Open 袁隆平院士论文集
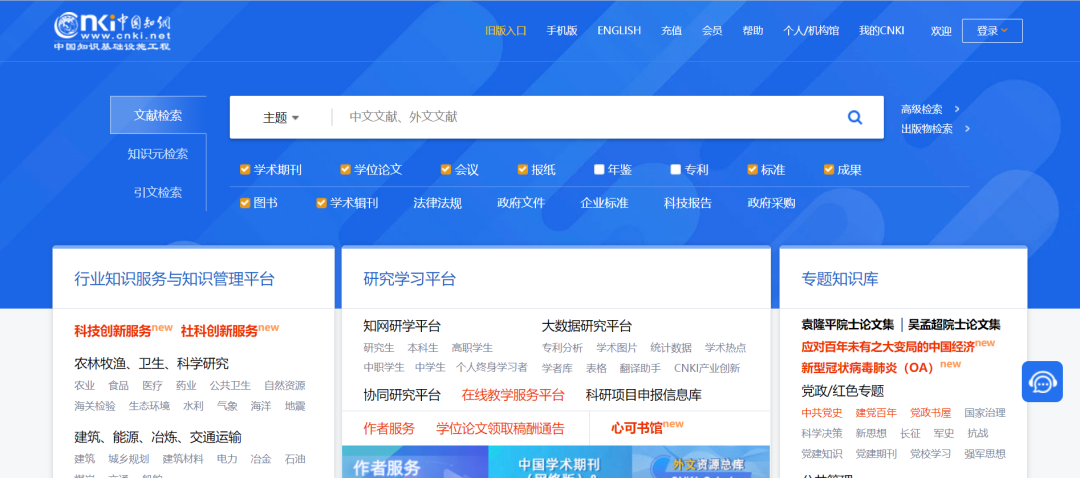The height and width of the screenshot is (478, 1080). click(x=848, y=325)
